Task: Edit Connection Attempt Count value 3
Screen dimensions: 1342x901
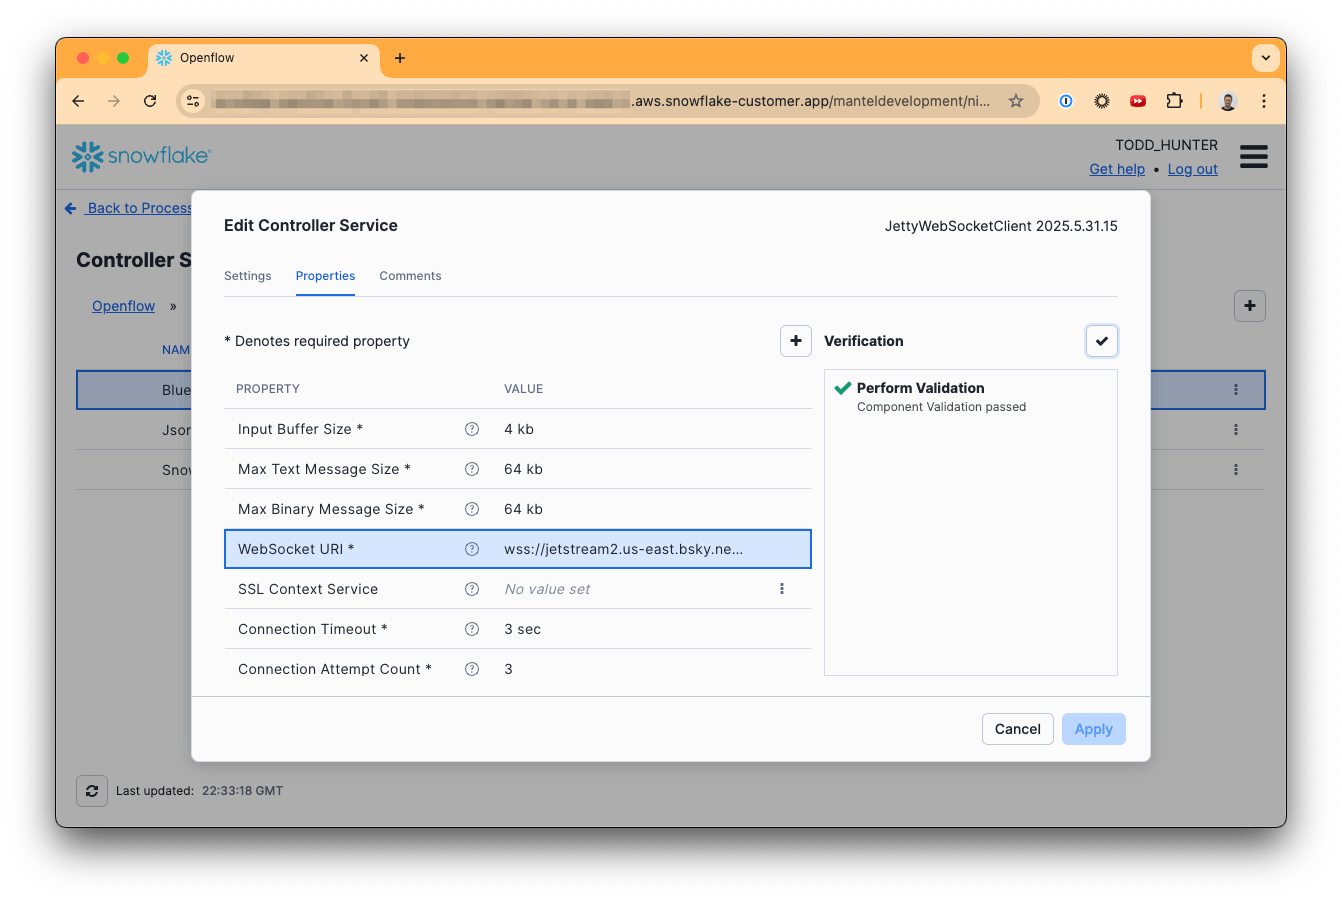Action: 509,669
